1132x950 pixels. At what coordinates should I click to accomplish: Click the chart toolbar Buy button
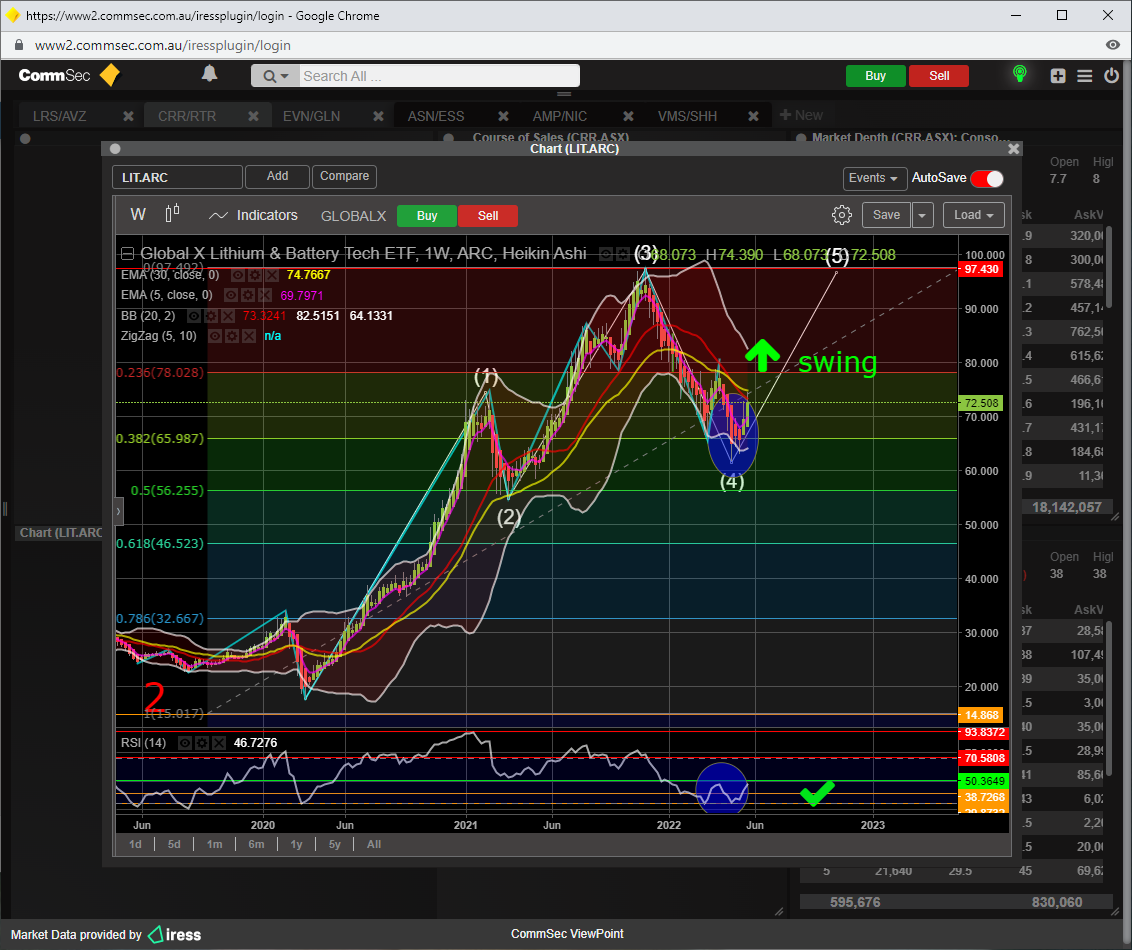click(x=427, y=216)
